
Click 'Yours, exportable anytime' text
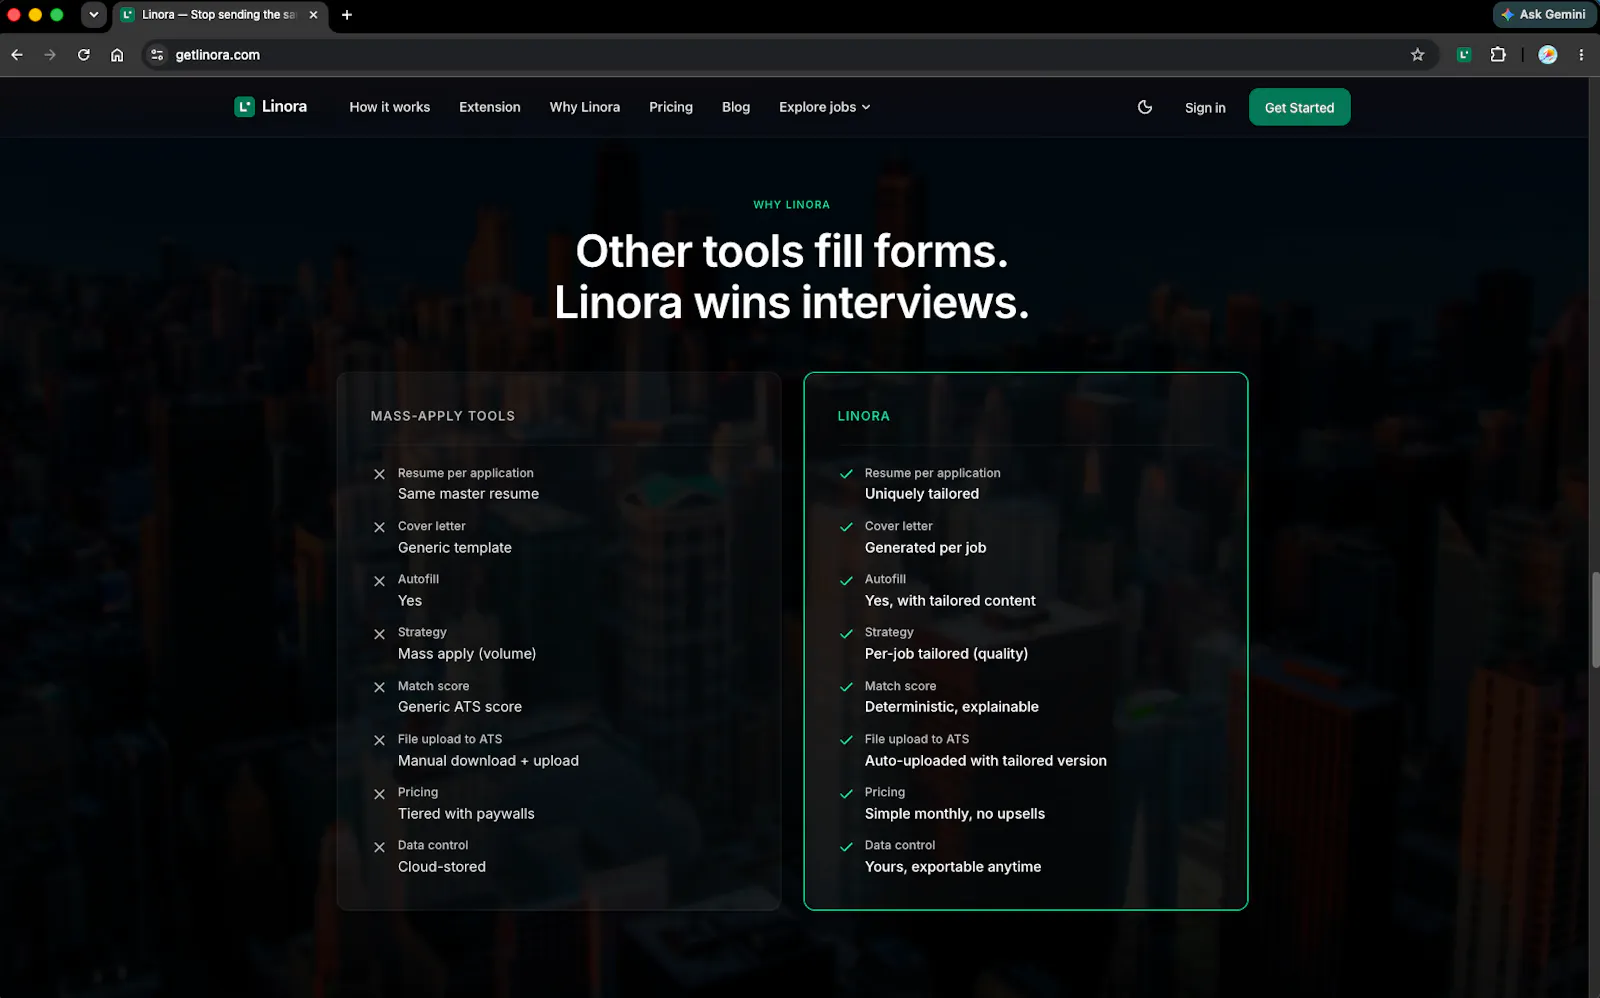[953, 867]
